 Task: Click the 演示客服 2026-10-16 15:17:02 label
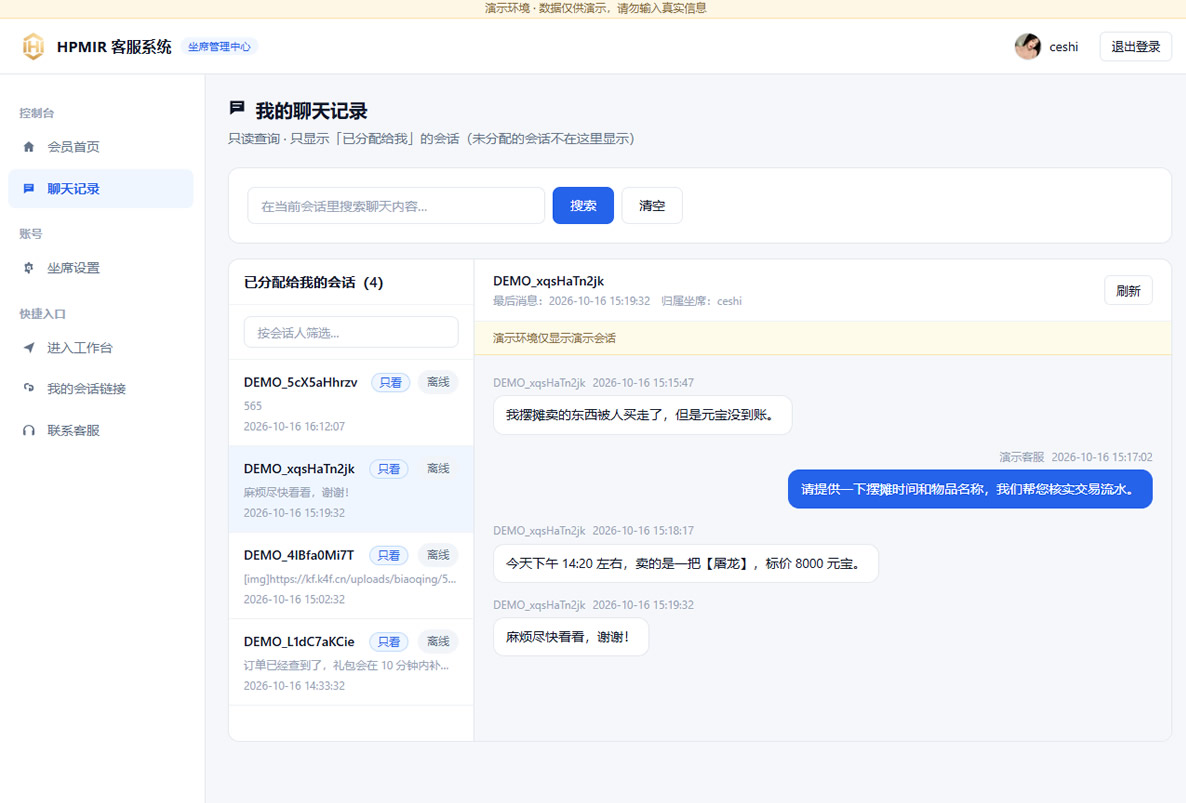coord(1076,457)
